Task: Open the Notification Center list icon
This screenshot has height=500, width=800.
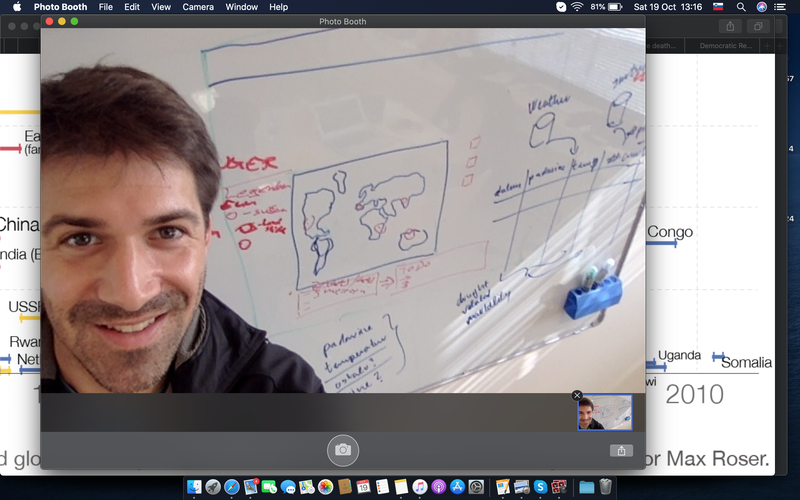Action: coord(784,7)
